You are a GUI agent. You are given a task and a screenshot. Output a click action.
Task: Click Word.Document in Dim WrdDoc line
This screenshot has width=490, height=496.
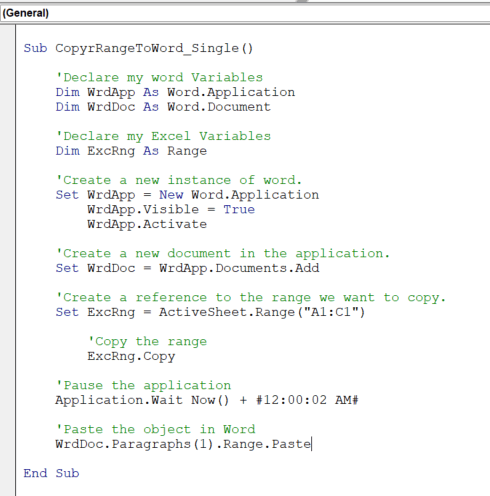pos(219,107)
